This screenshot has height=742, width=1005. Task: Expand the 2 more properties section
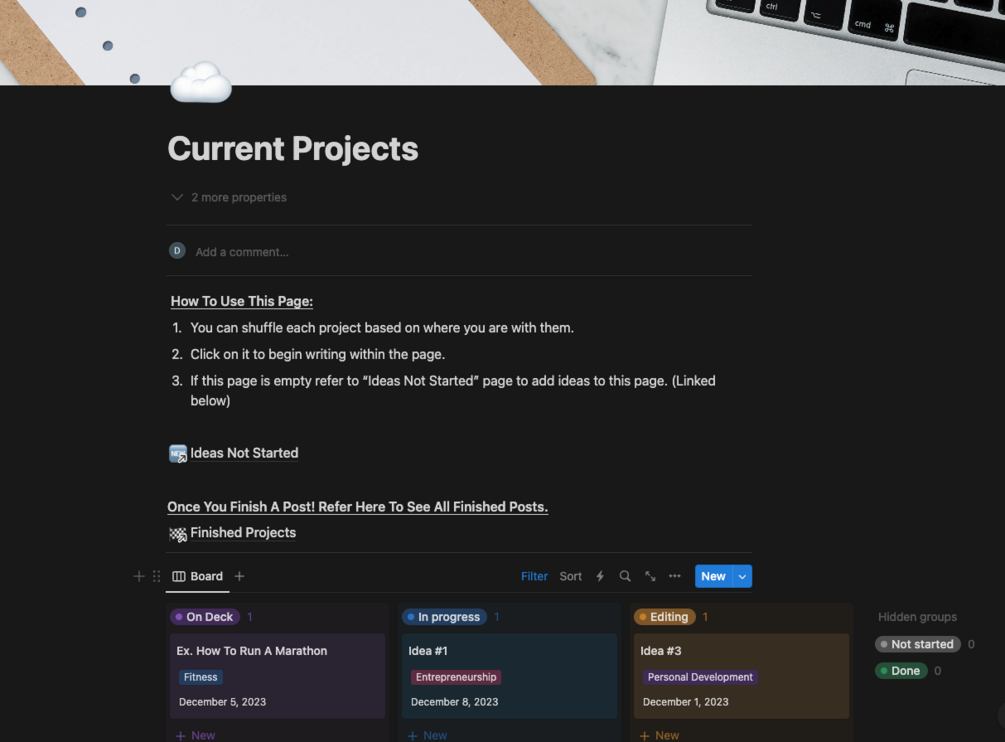pyautogui.click(x=229, y=197)
